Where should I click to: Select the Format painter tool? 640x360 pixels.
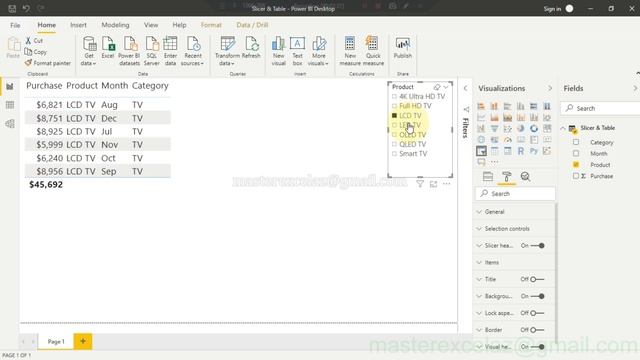[x=48, y=63]
